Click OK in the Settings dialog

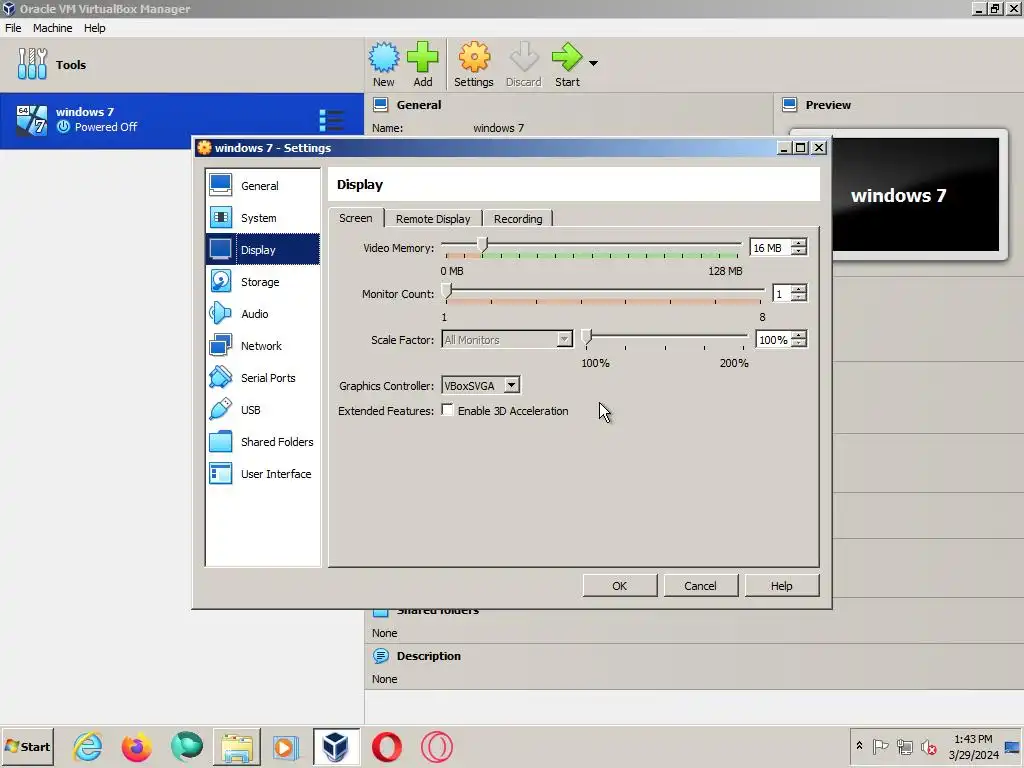(620, 586)
